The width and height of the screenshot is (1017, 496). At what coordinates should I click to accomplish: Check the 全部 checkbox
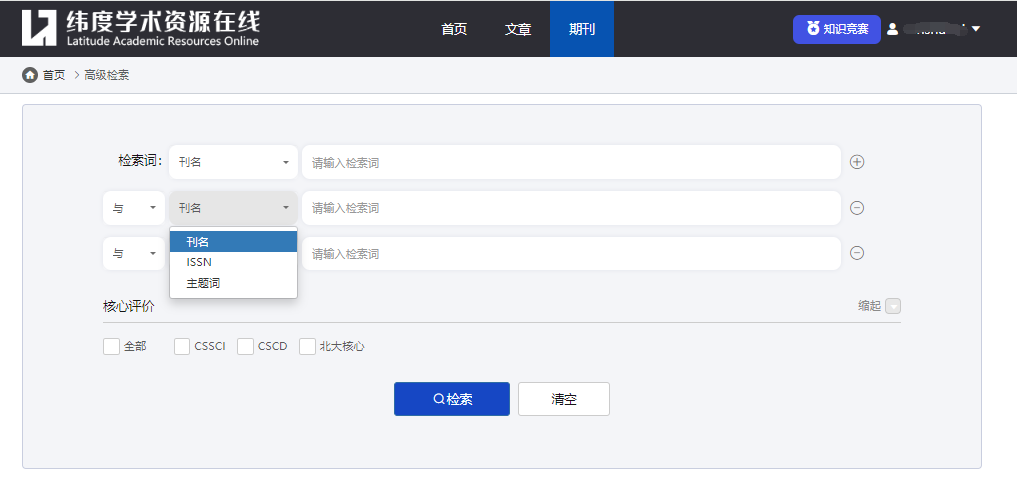[x=111, y=346]
